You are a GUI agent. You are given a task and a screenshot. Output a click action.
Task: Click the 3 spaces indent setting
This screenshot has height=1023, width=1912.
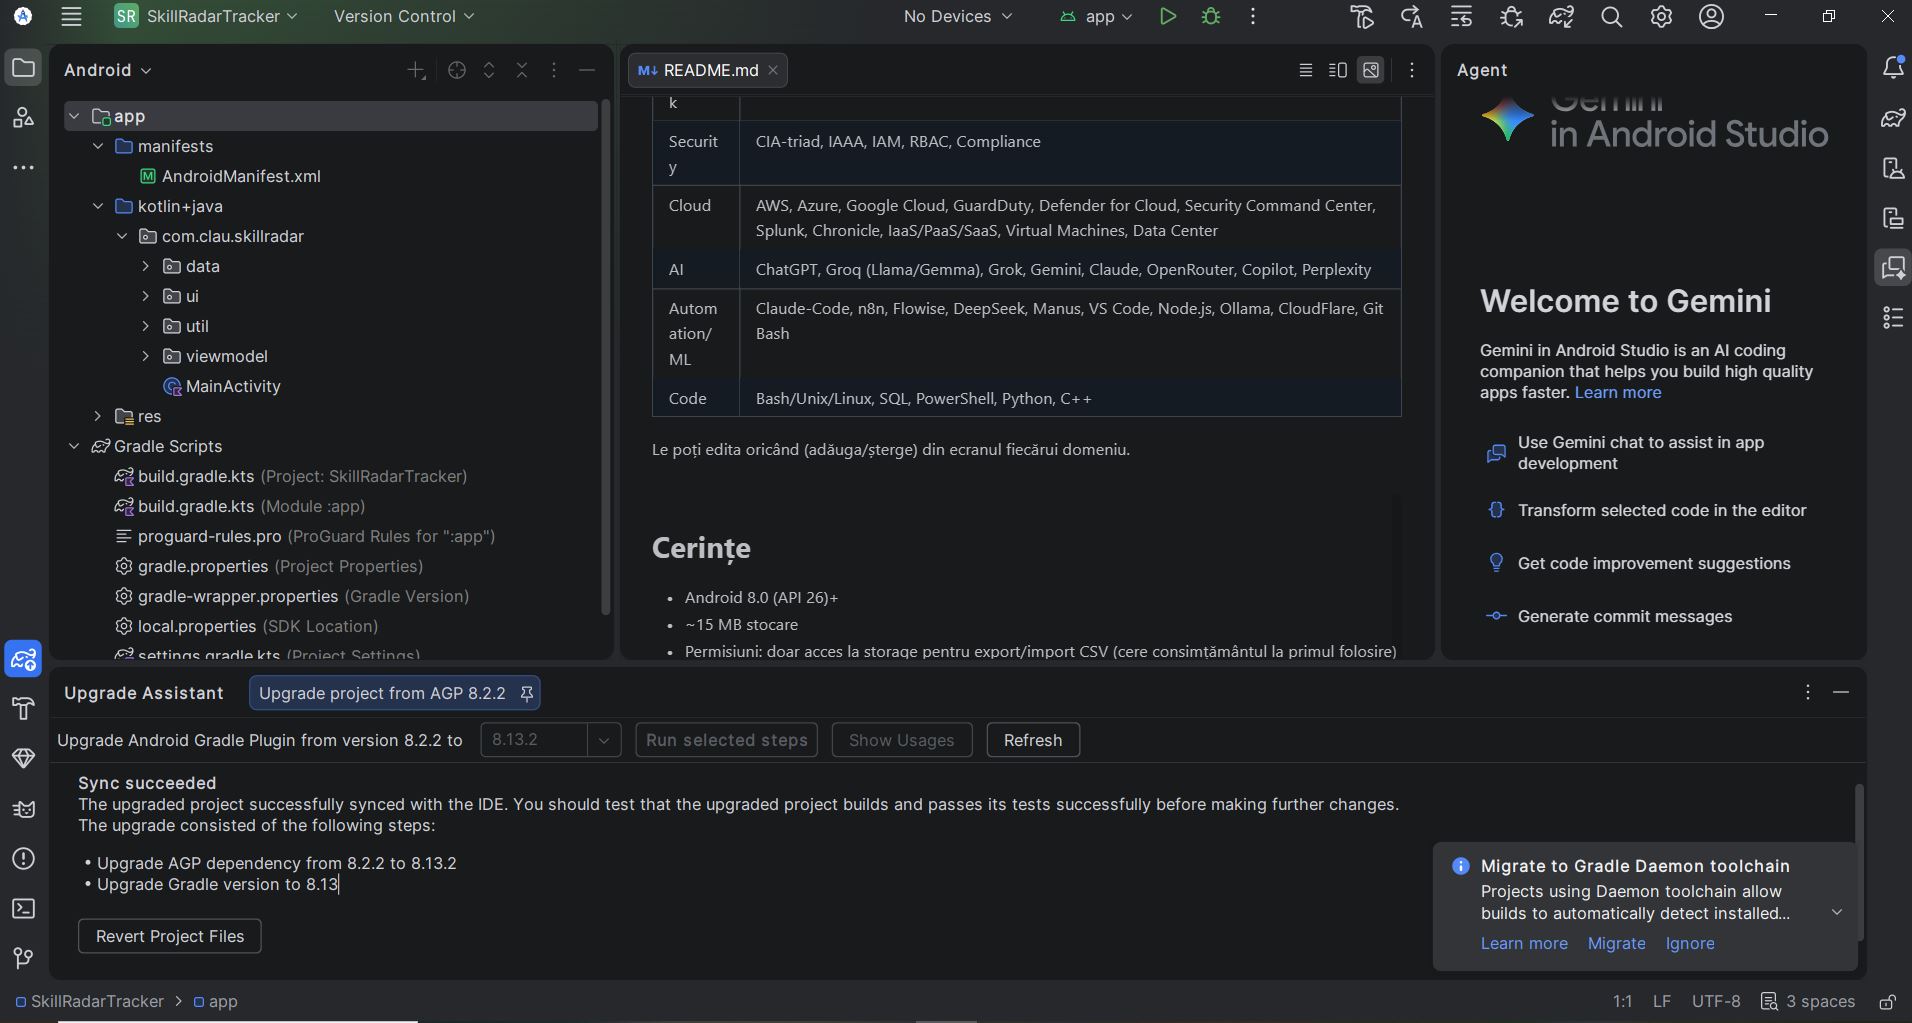click(1808, 1002)
